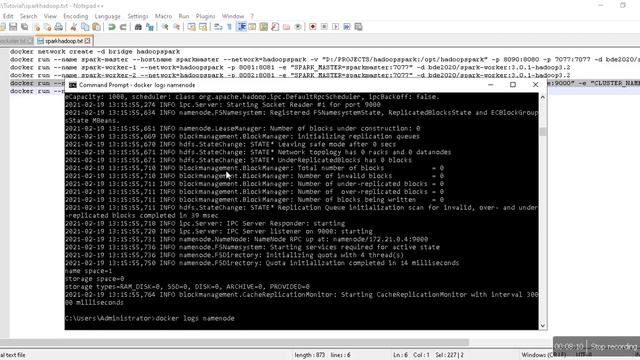Click the Redo arrow icon
The image size is (640, 360).
coord(123,27)
